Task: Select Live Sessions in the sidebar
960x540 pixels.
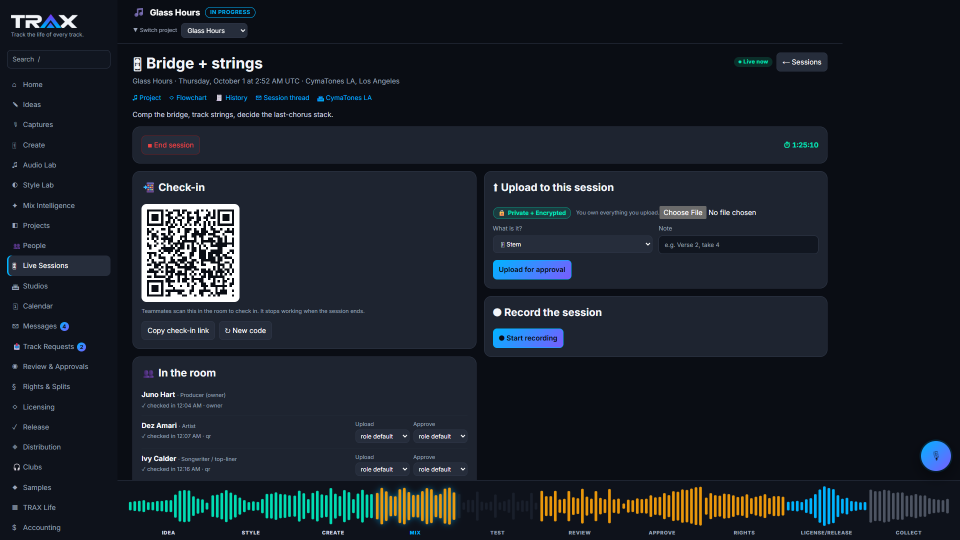Action: click(x=59, y=266)
